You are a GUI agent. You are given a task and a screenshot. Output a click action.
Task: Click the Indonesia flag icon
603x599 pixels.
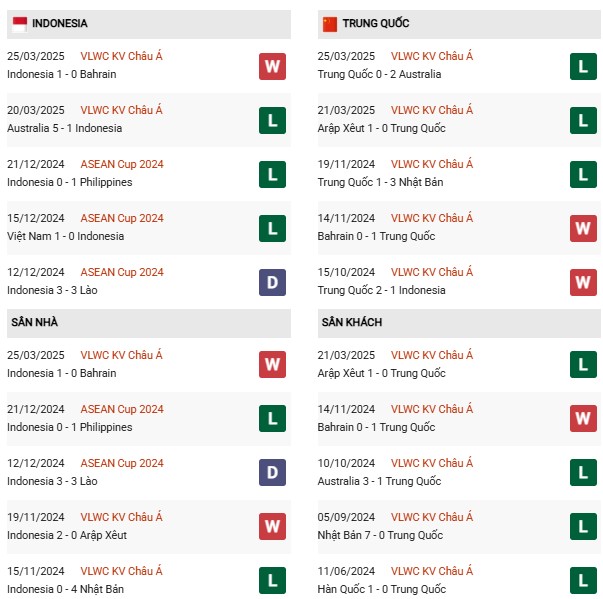click(19, 23)
